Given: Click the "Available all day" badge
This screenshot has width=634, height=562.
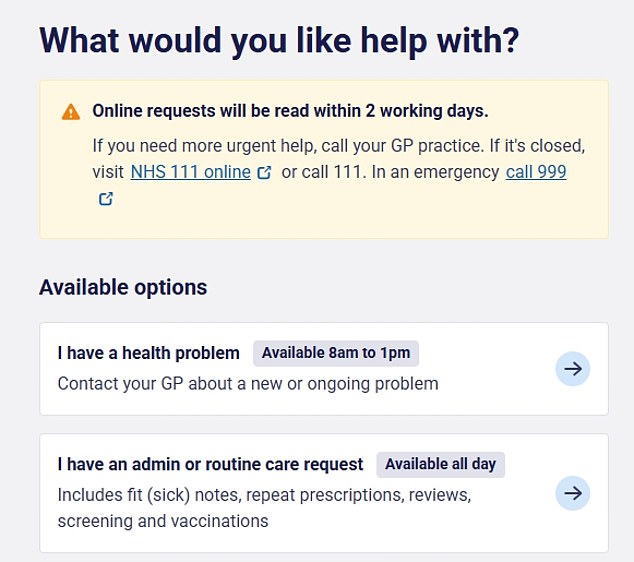Looking at the screenshot, I should coord(440,464).
